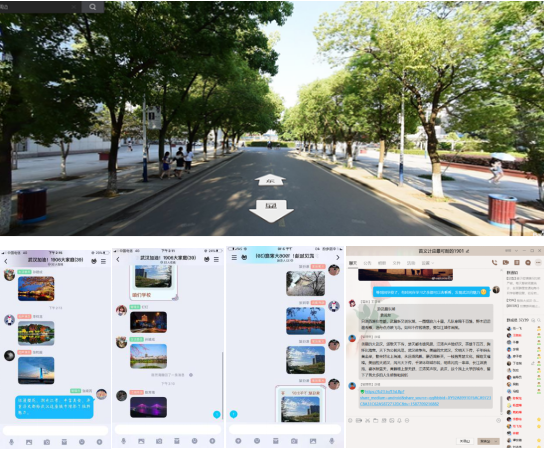This screenshot has width=544, height=452.
Task: Open the hamburger menu in the leftmost phone chat
Action: (103, 261)
